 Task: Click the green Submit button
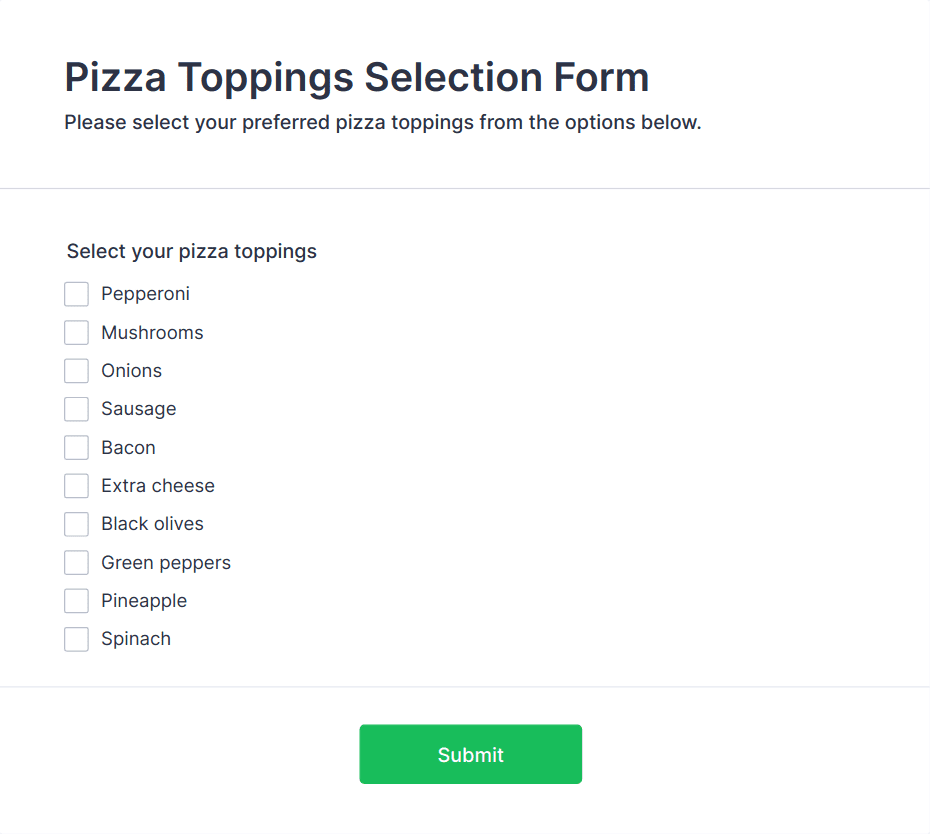coord(470,754)
